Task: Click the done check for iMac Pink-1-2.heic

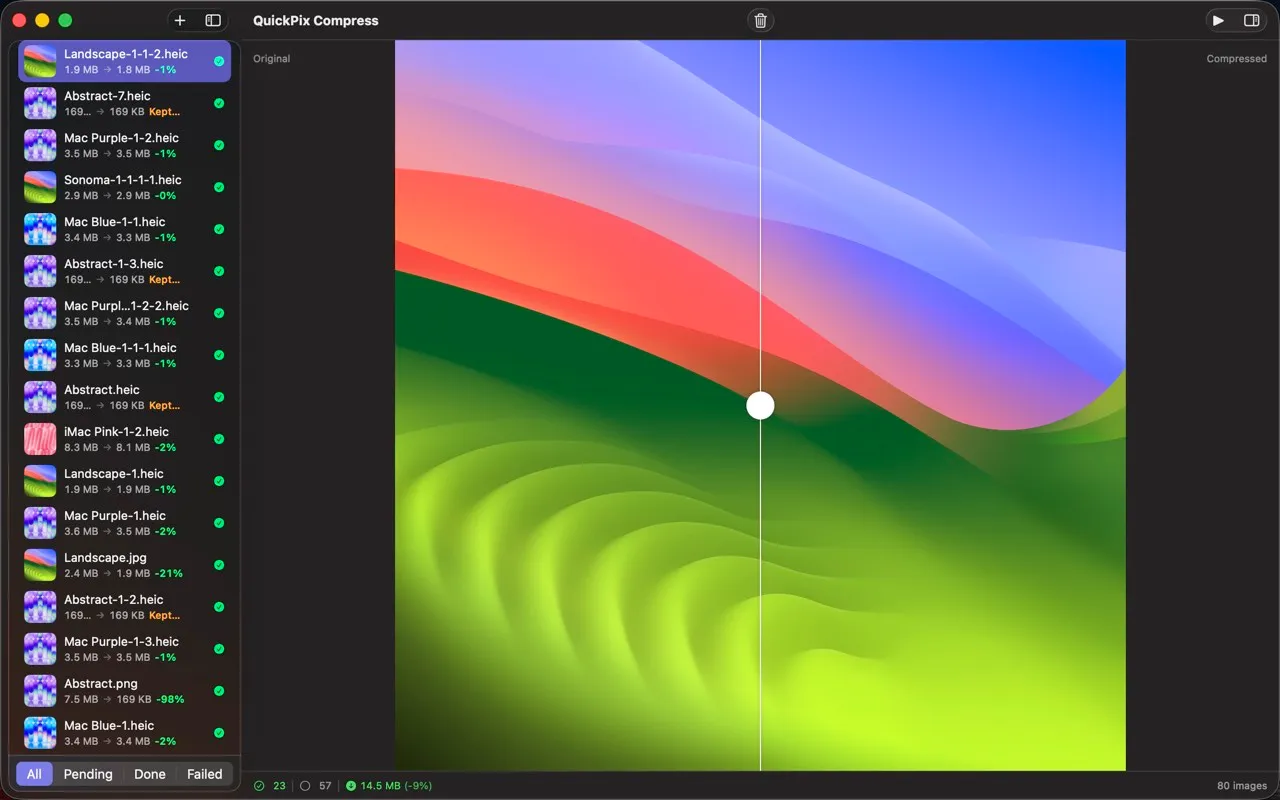Action: [x=219, y=439]
